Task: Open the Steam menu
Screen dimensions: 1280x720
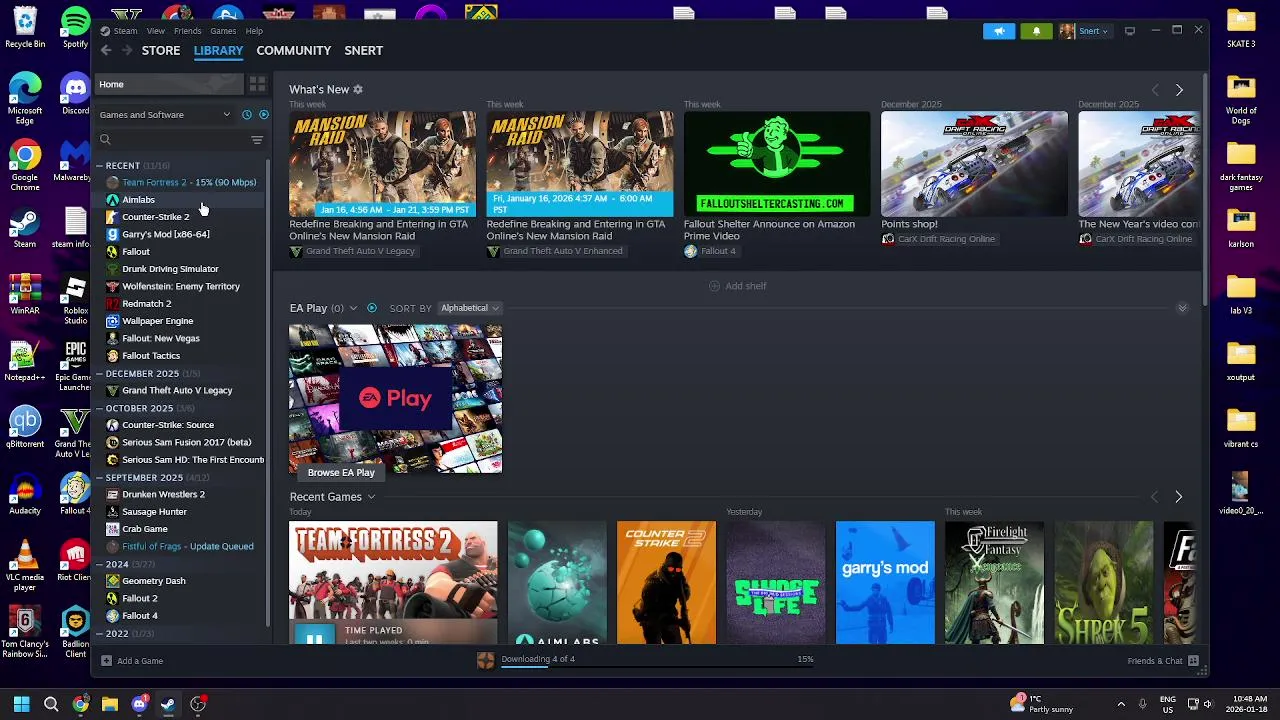Action: tap(125, 31)
